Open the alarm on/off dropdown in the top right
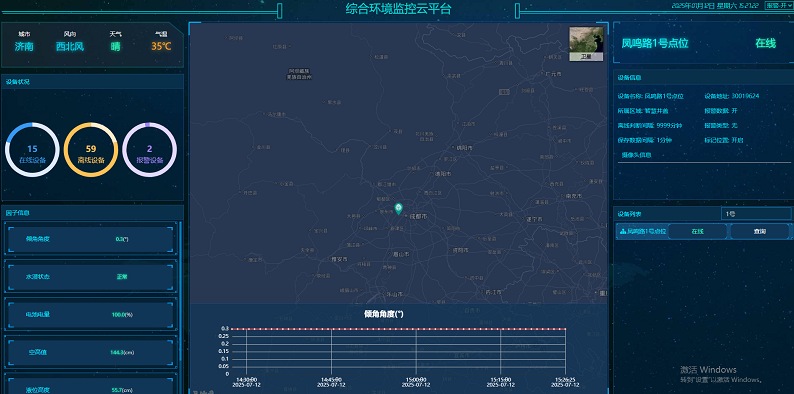 pos(778,6)
